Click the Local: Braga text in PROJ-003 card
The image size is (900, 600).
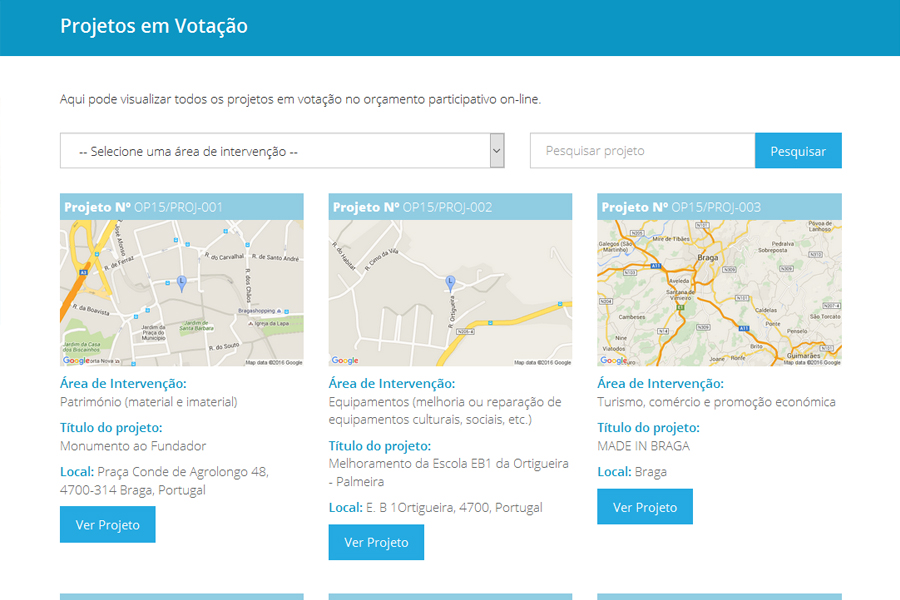[x=632, y=472]
